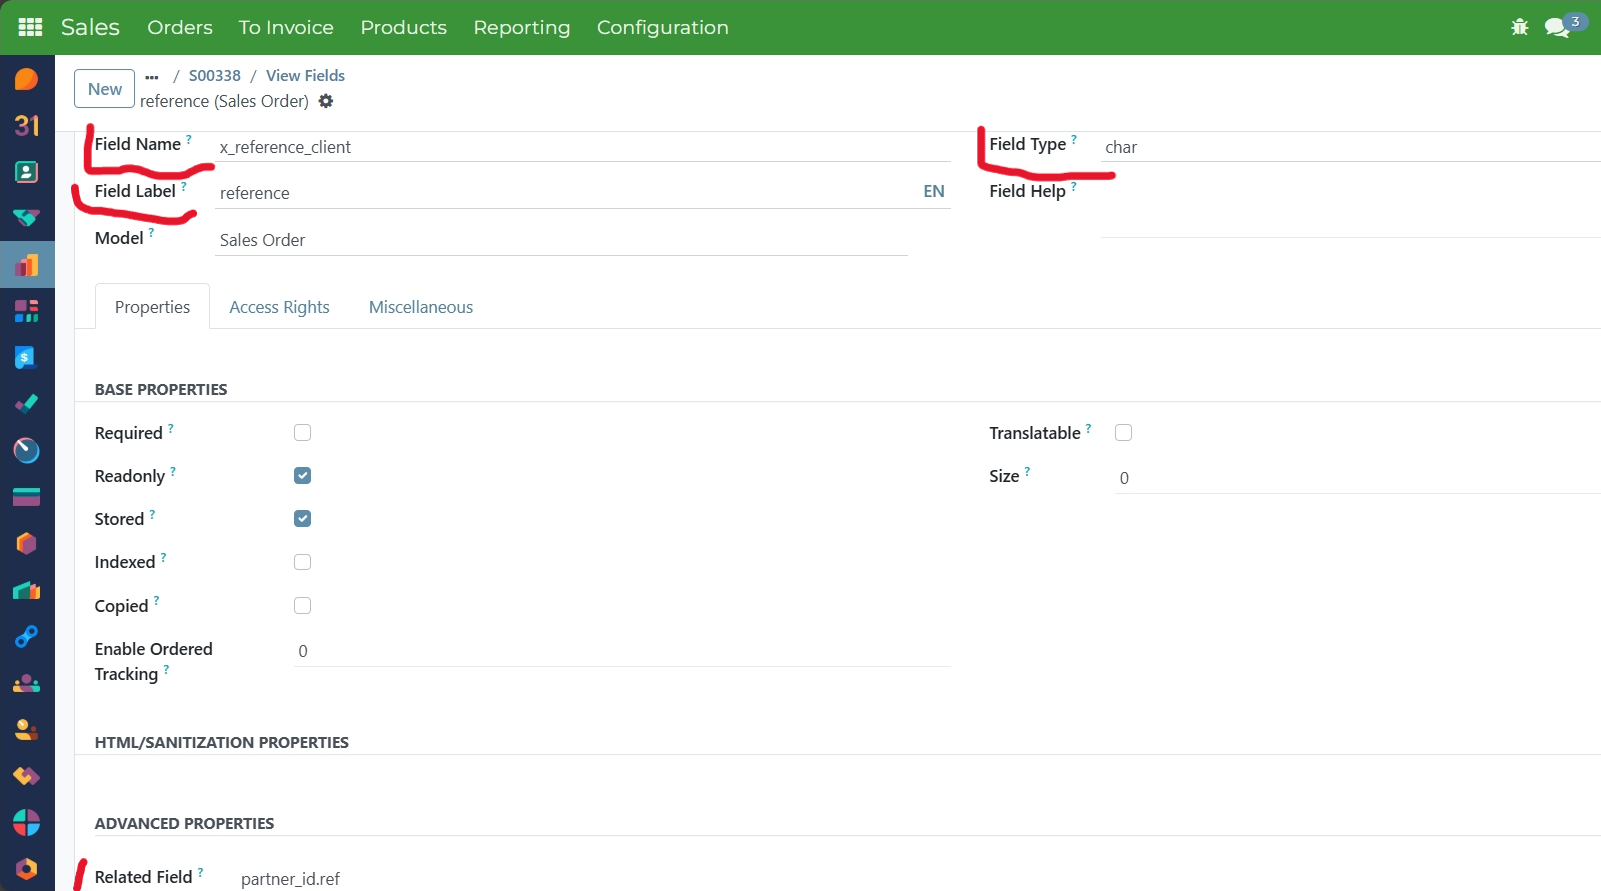Go back to the S00338 breadcrumb
1601x891 pixels.
pos(215,76)
